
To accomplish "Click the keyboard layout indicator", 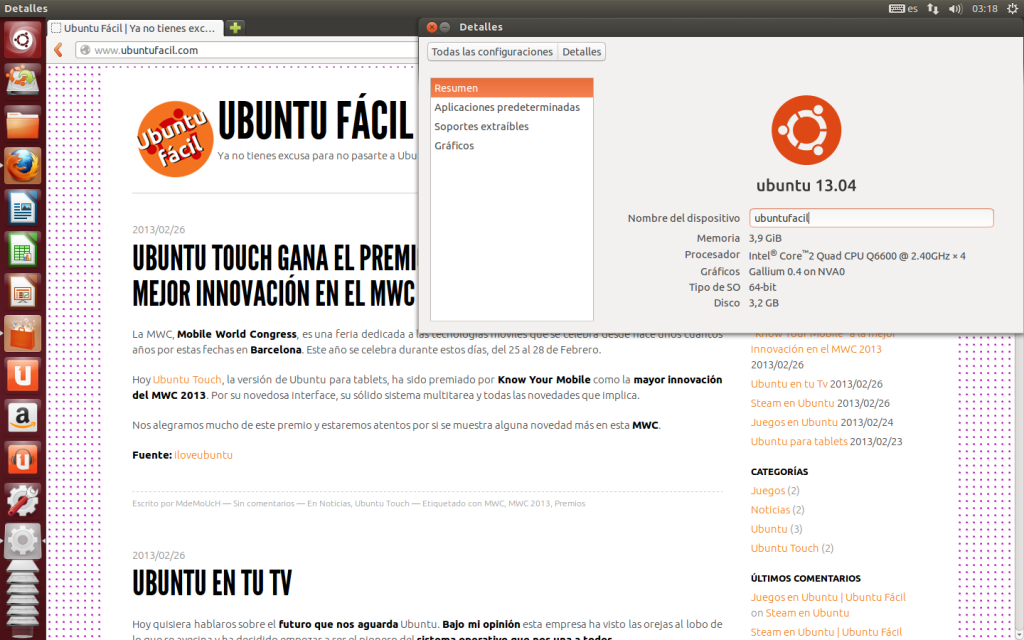I will [904, 8].
